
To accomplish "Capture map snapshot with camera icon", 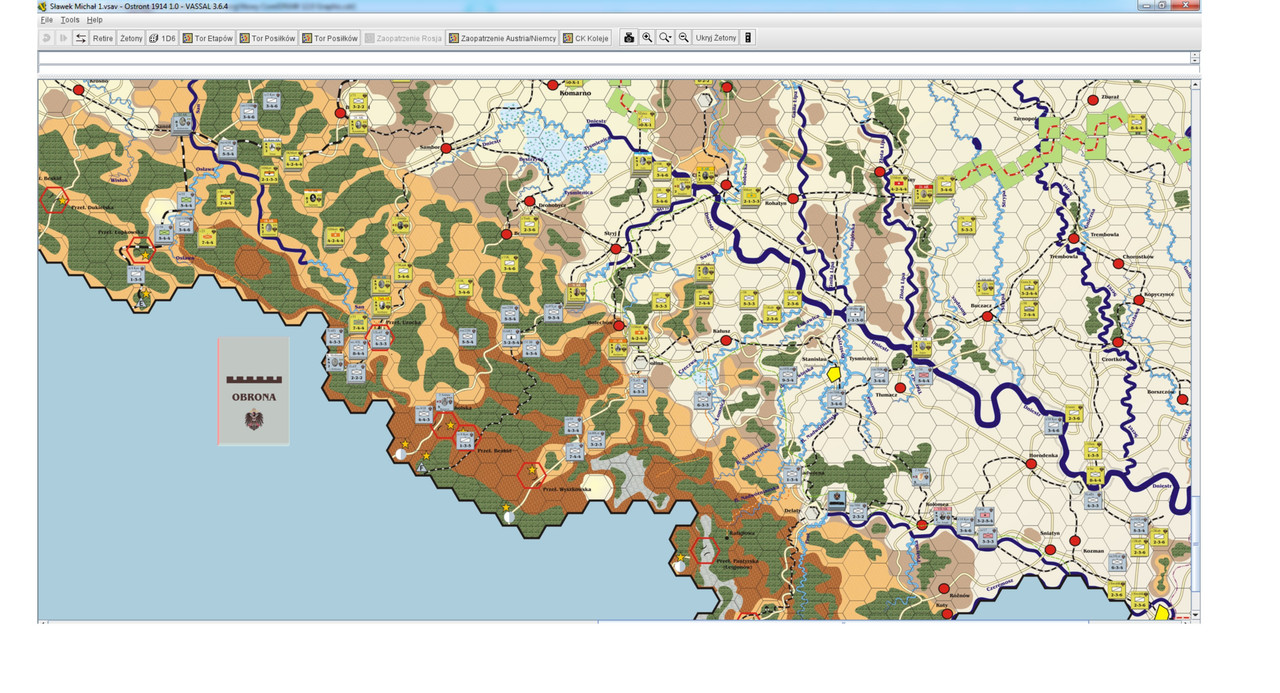I will pyautogui.click(x=629, y=38).
